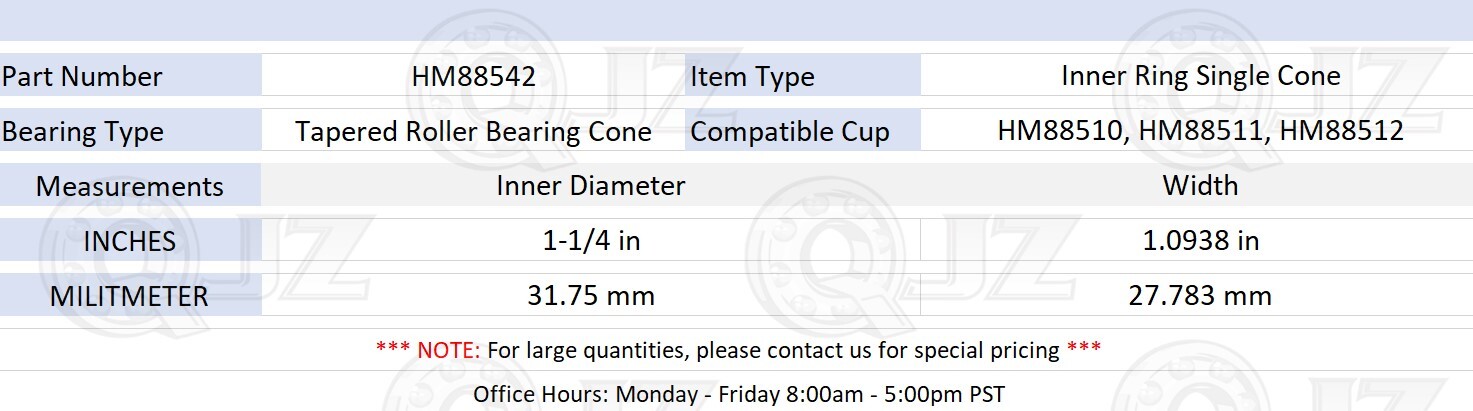This screenshot has width=1473, height=411.
Task: Select the 27.783 mm width value
Action: click(x=1200, y=296)
